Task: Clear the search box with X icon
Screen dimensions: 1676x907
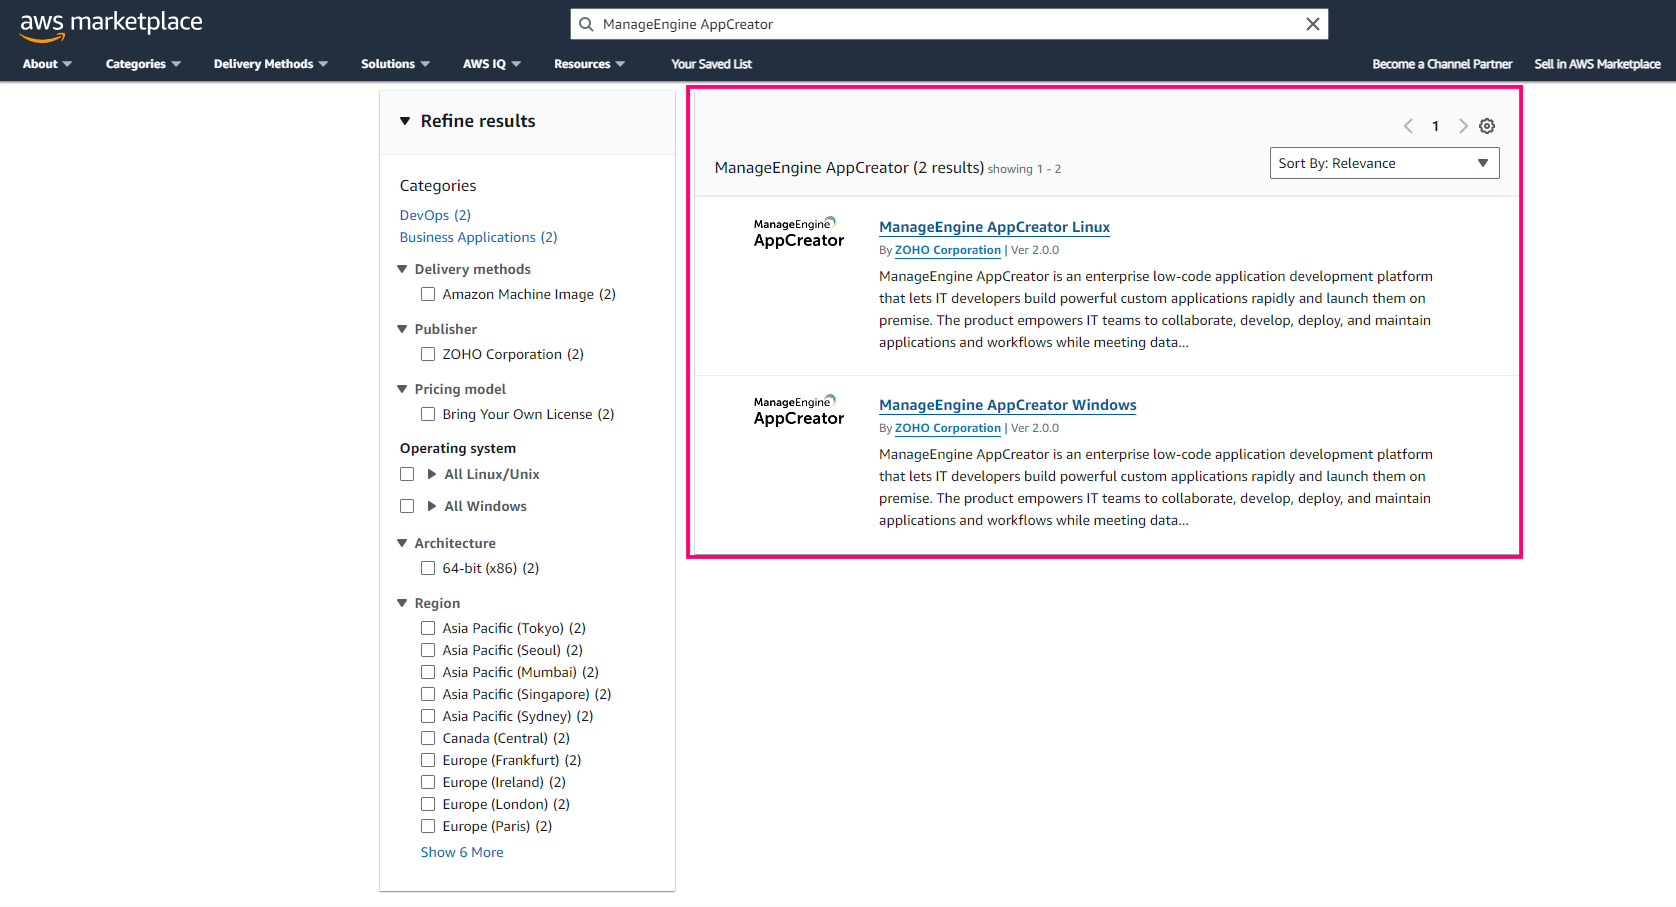Action: pyautogui.click(x=1312, y=24)
